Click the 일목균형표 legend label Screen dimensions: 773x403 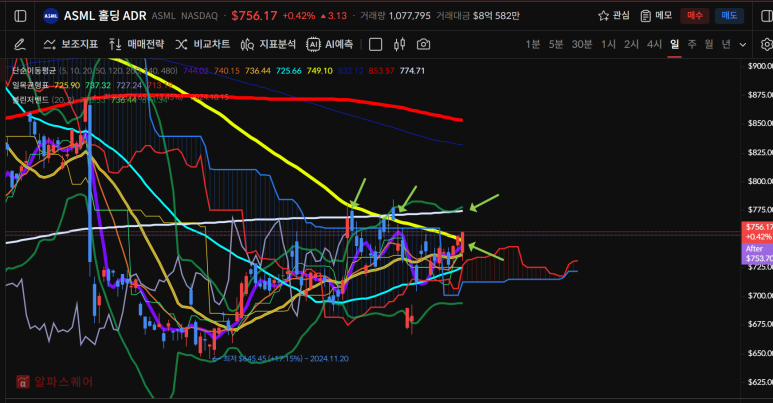point(31,85)
